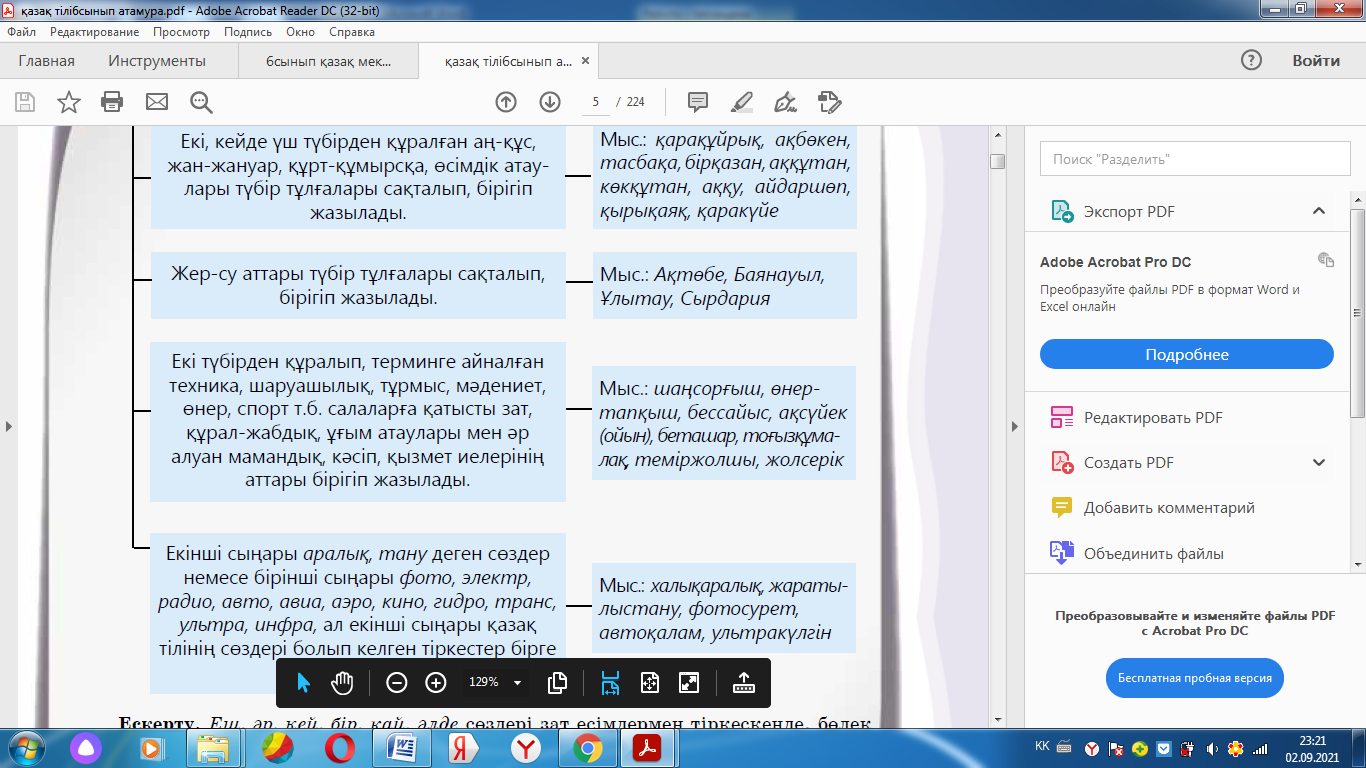Go to previous page arrow
Image resolution: width=1366 pixels, height=768 pixels.
506,102
